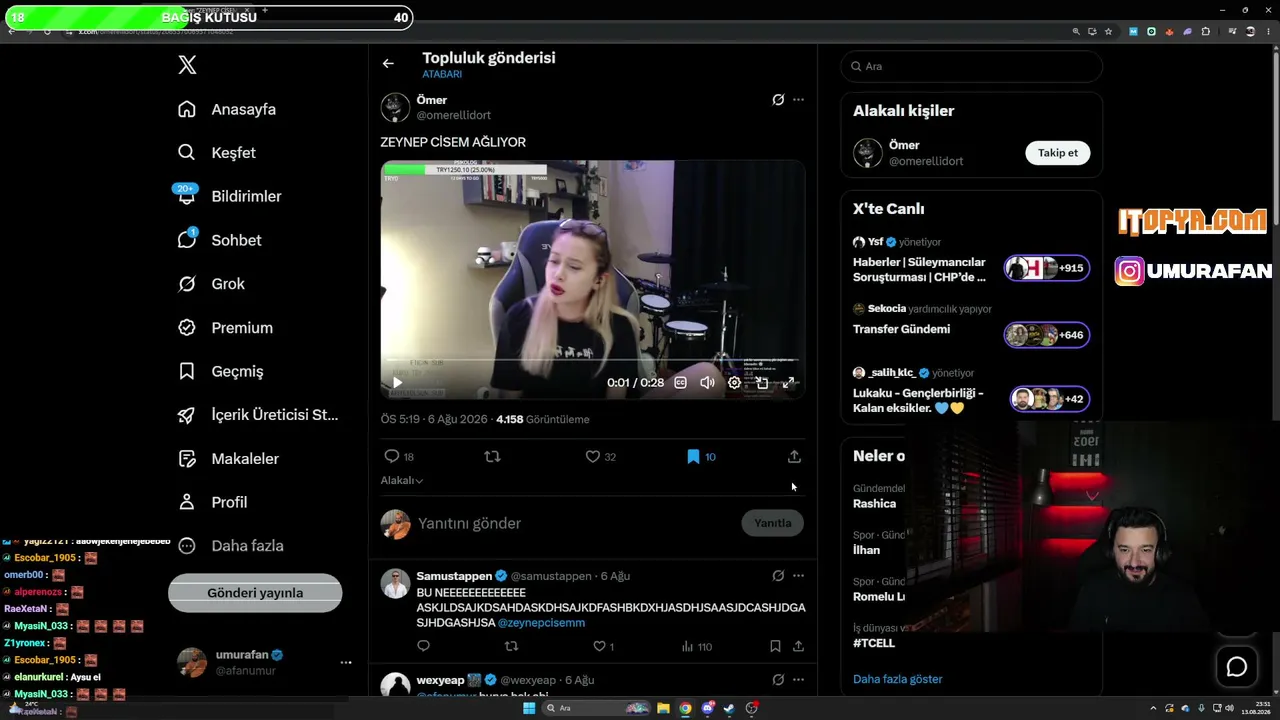Image resolution: width=1280 pixels, height=720 pixels.
Task: Click the Yanıtını gönder reply field
Action: pos(575,523)
